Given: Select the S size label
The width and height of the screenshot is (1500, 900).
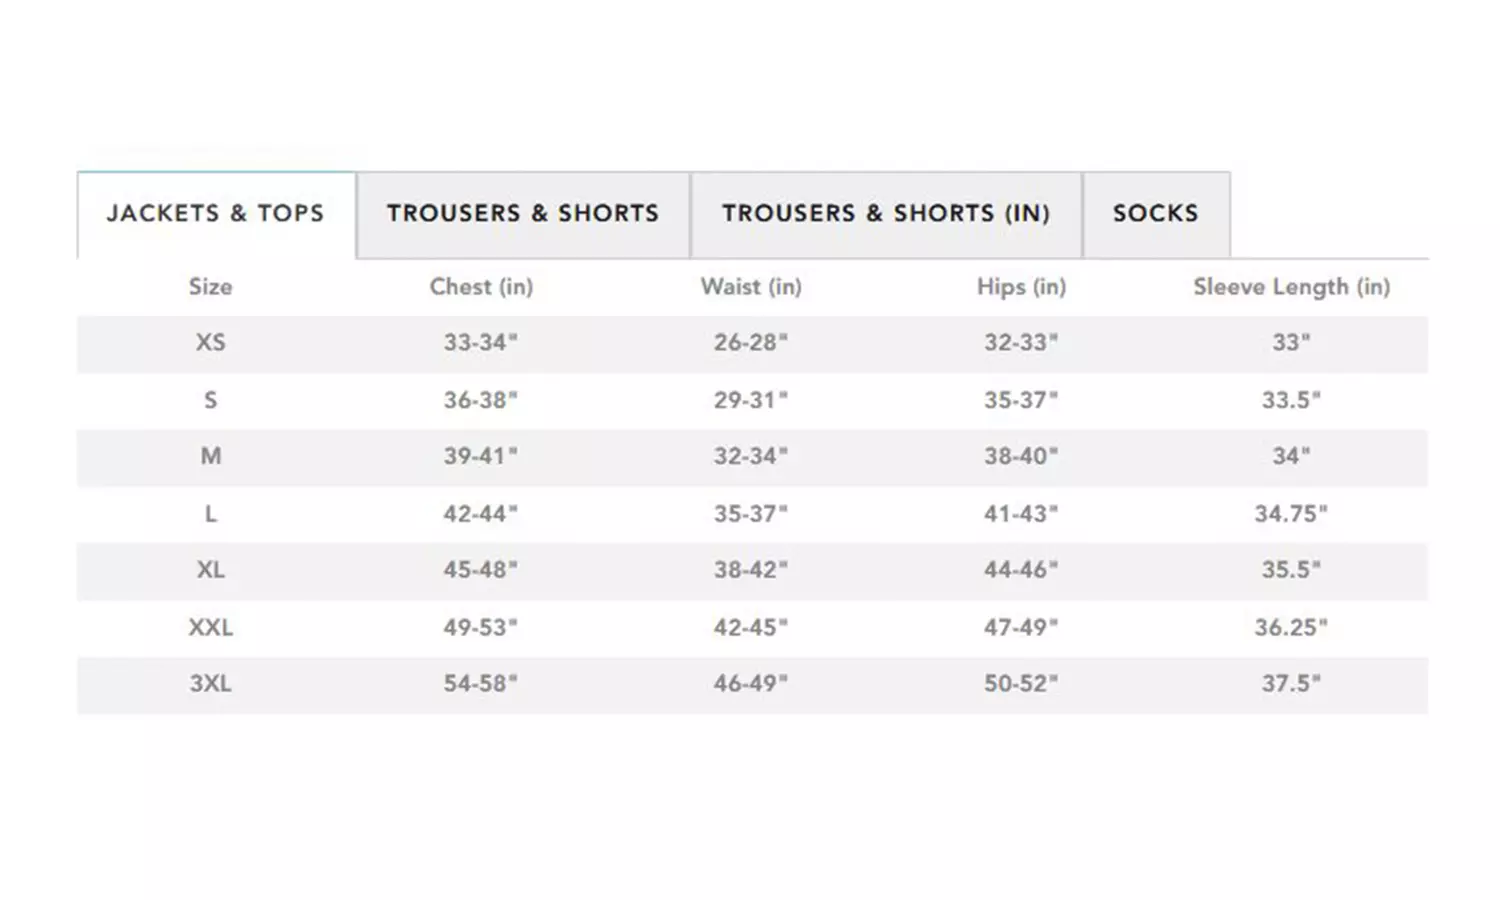Looking at the screenshot, I should click(x=210, y=400).
